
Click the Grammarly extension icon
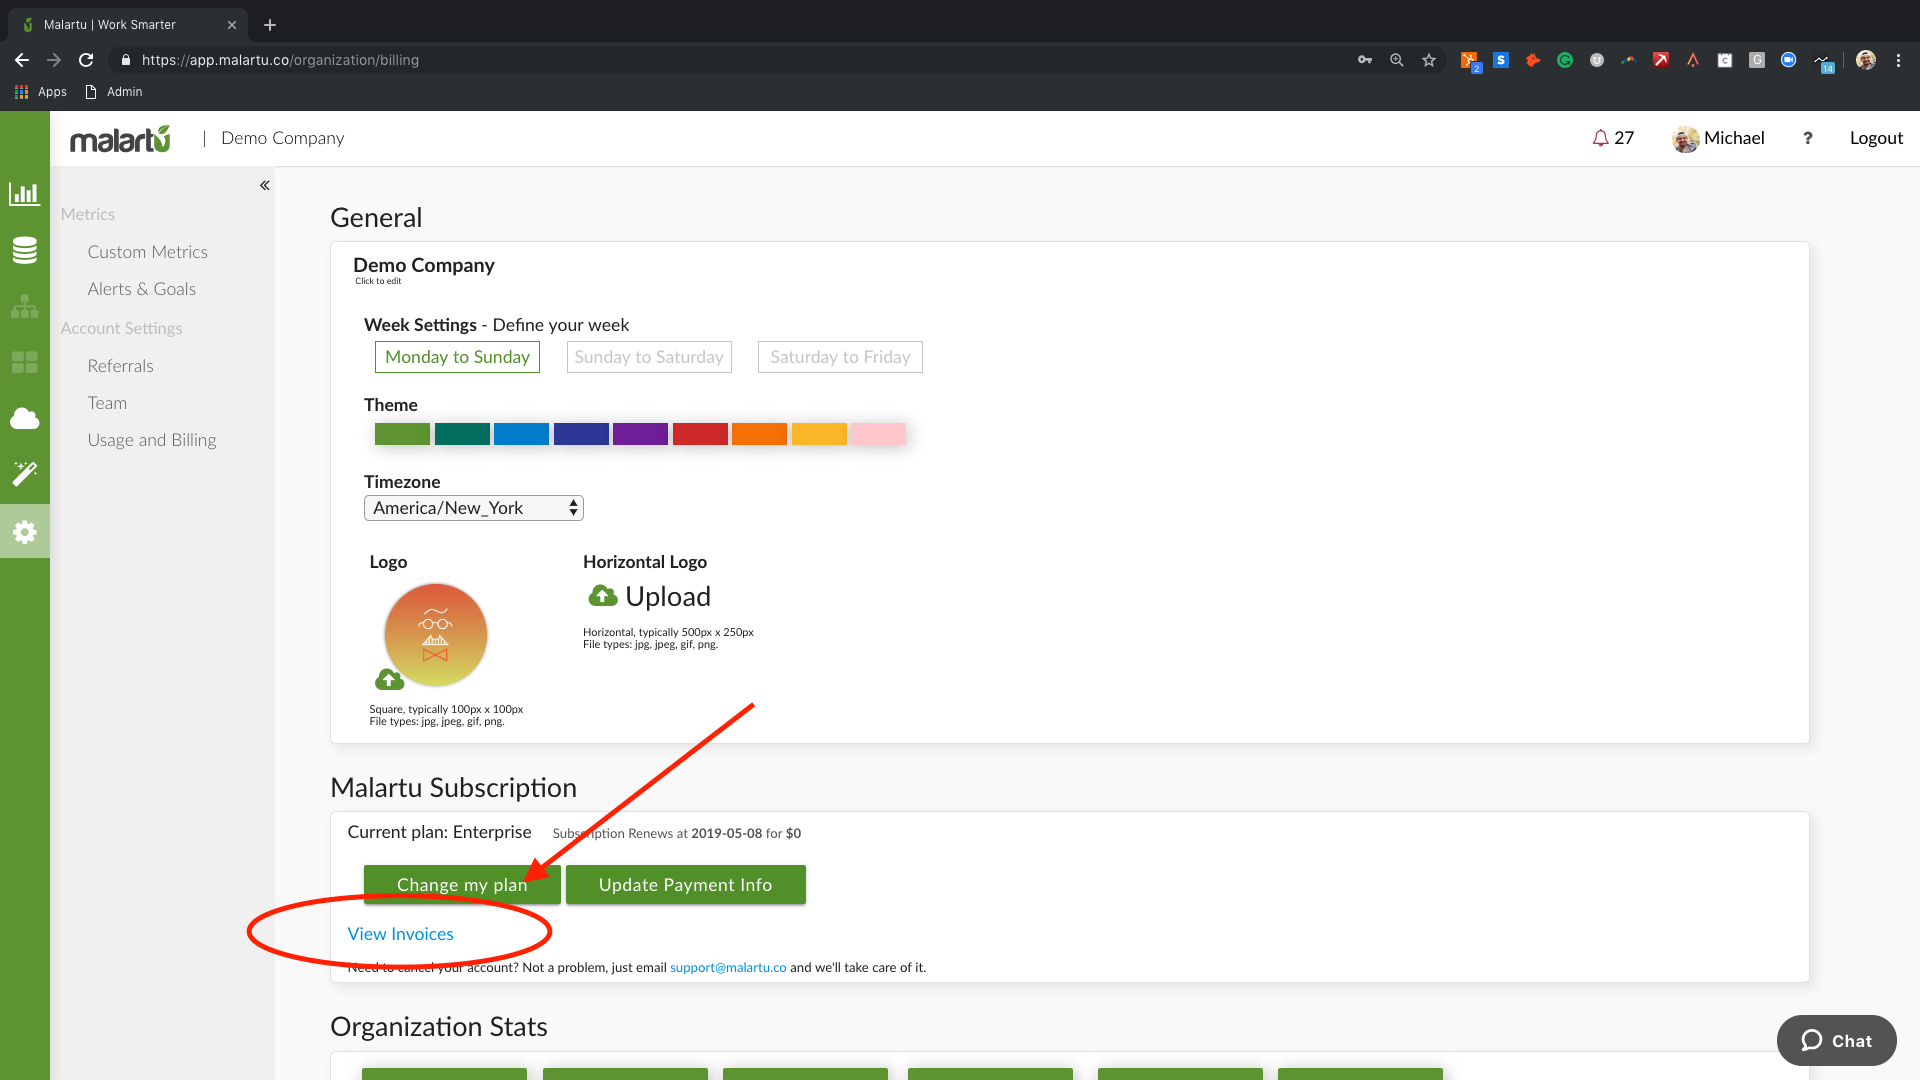coord(1565,60)
